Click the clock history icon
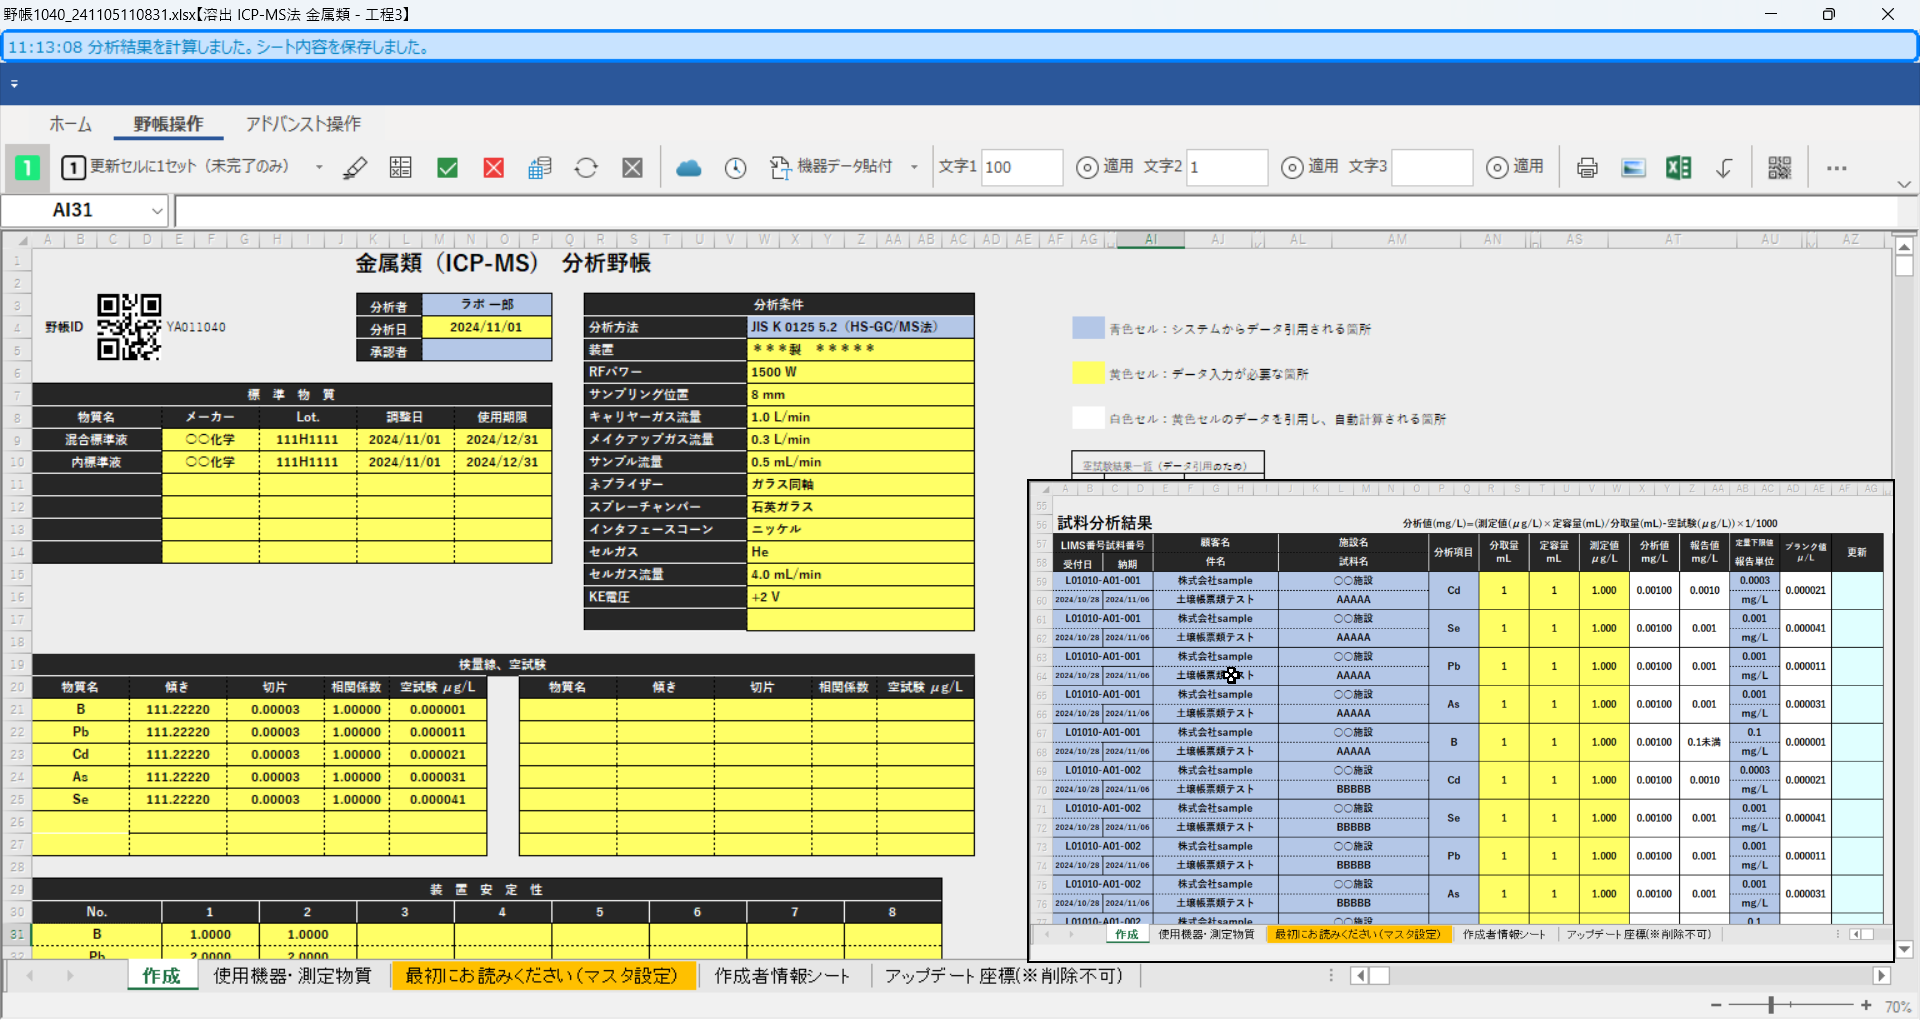Viewport: 1920px width, 1020px height. 735,168
